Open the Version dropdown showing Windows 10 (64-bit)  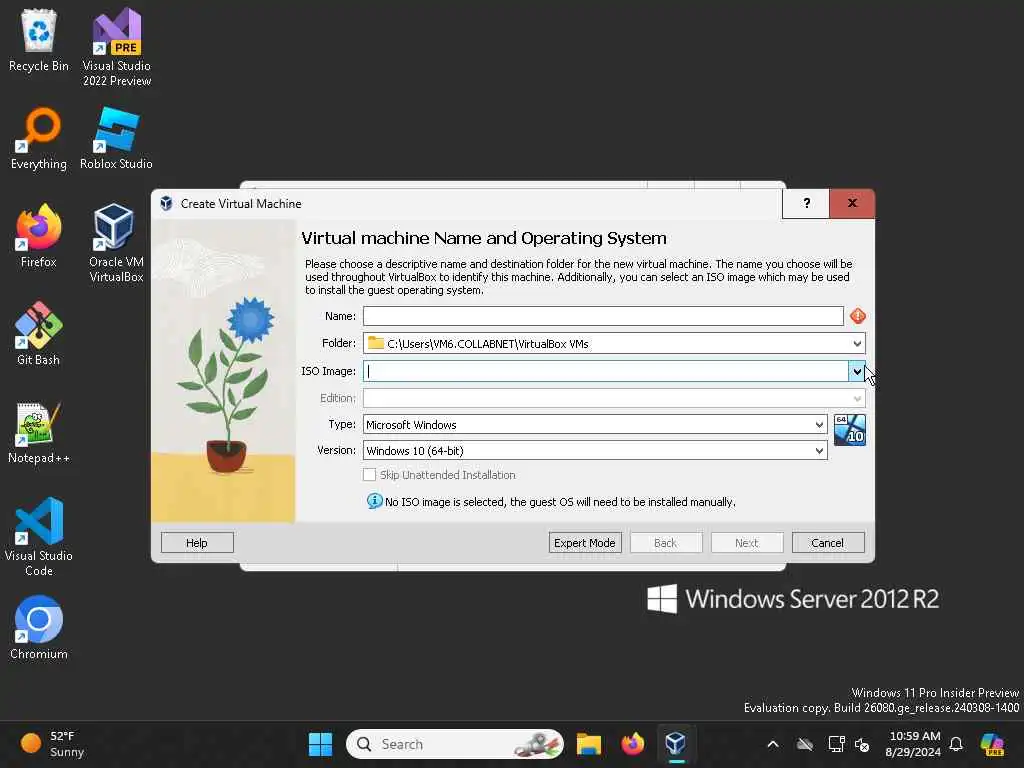pyautogui.click(x=595, y=451)
